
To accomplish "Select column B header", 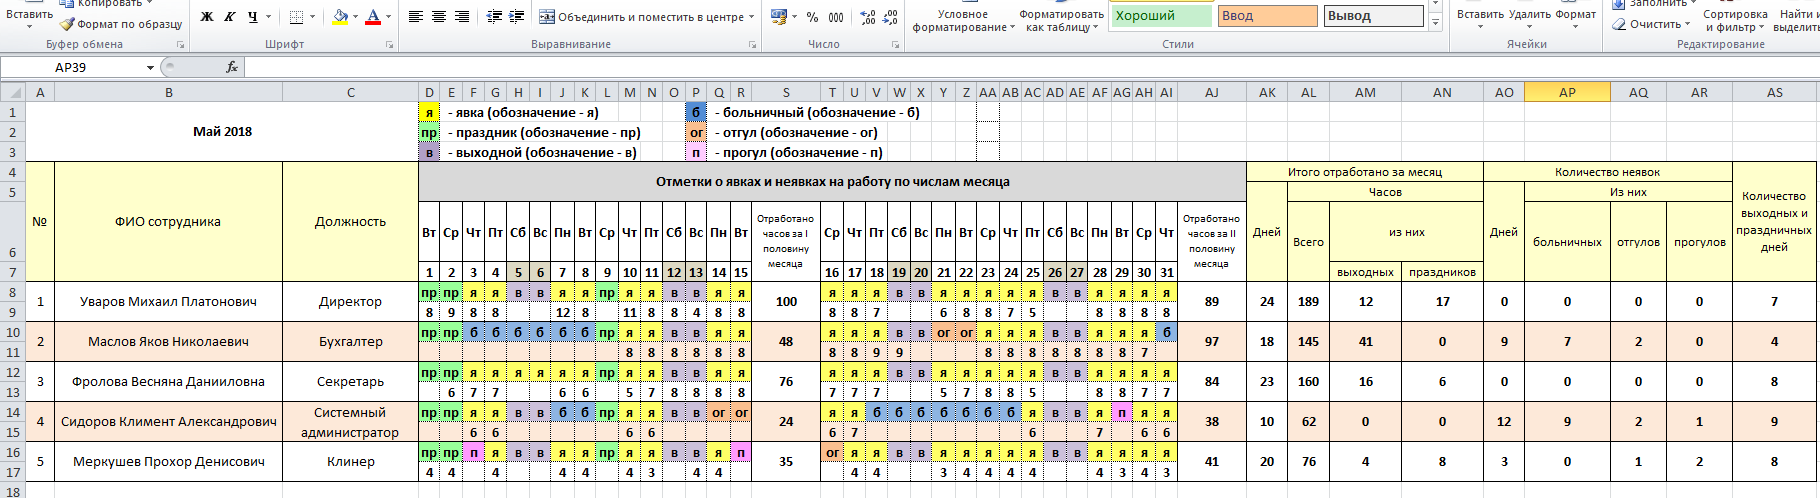I will tap(169, 92).
